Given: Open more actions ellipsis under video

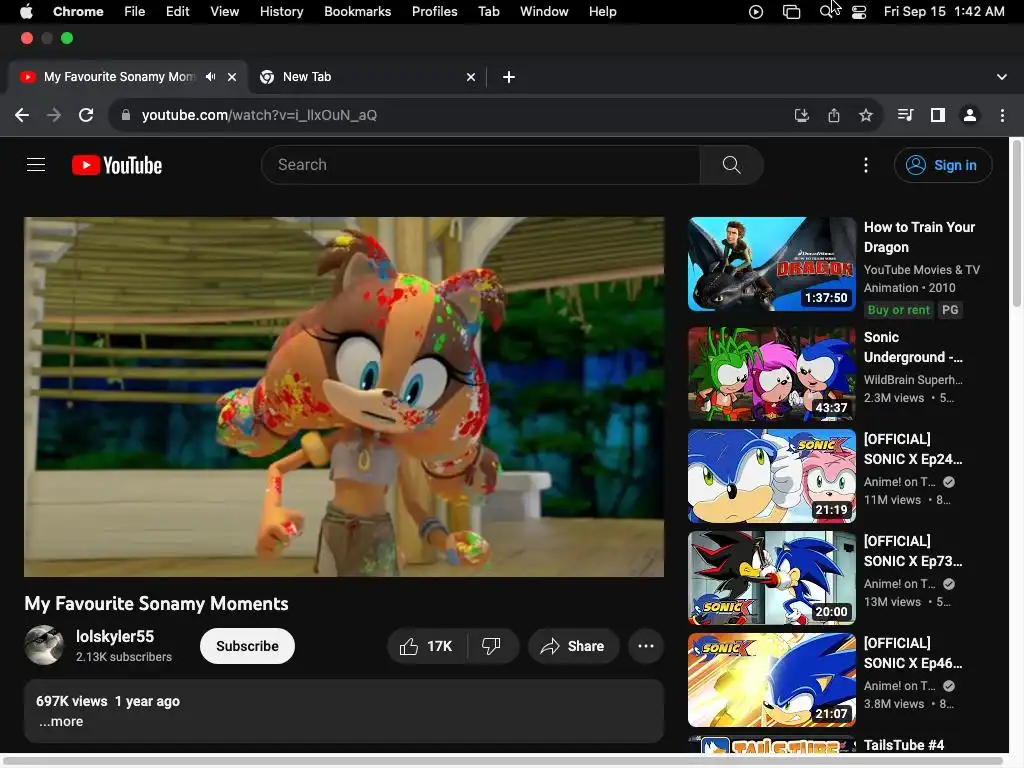Looking at the screenshot, I should (646, 647).
